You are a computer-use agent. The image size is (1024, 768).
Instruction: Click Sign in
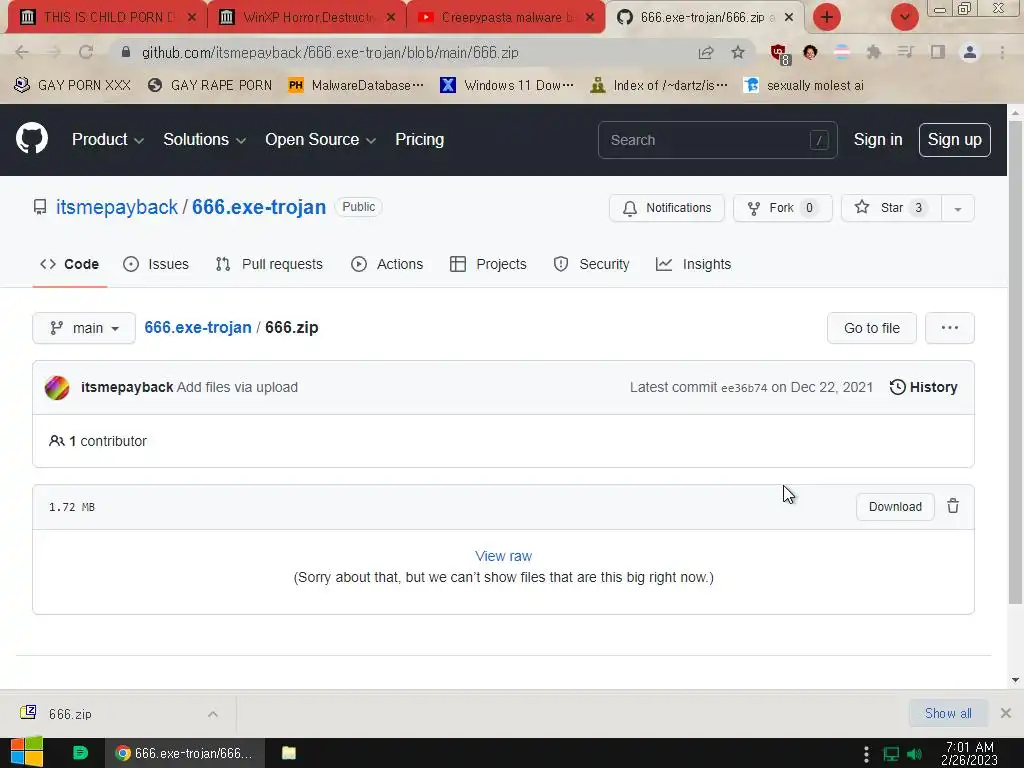878,140
